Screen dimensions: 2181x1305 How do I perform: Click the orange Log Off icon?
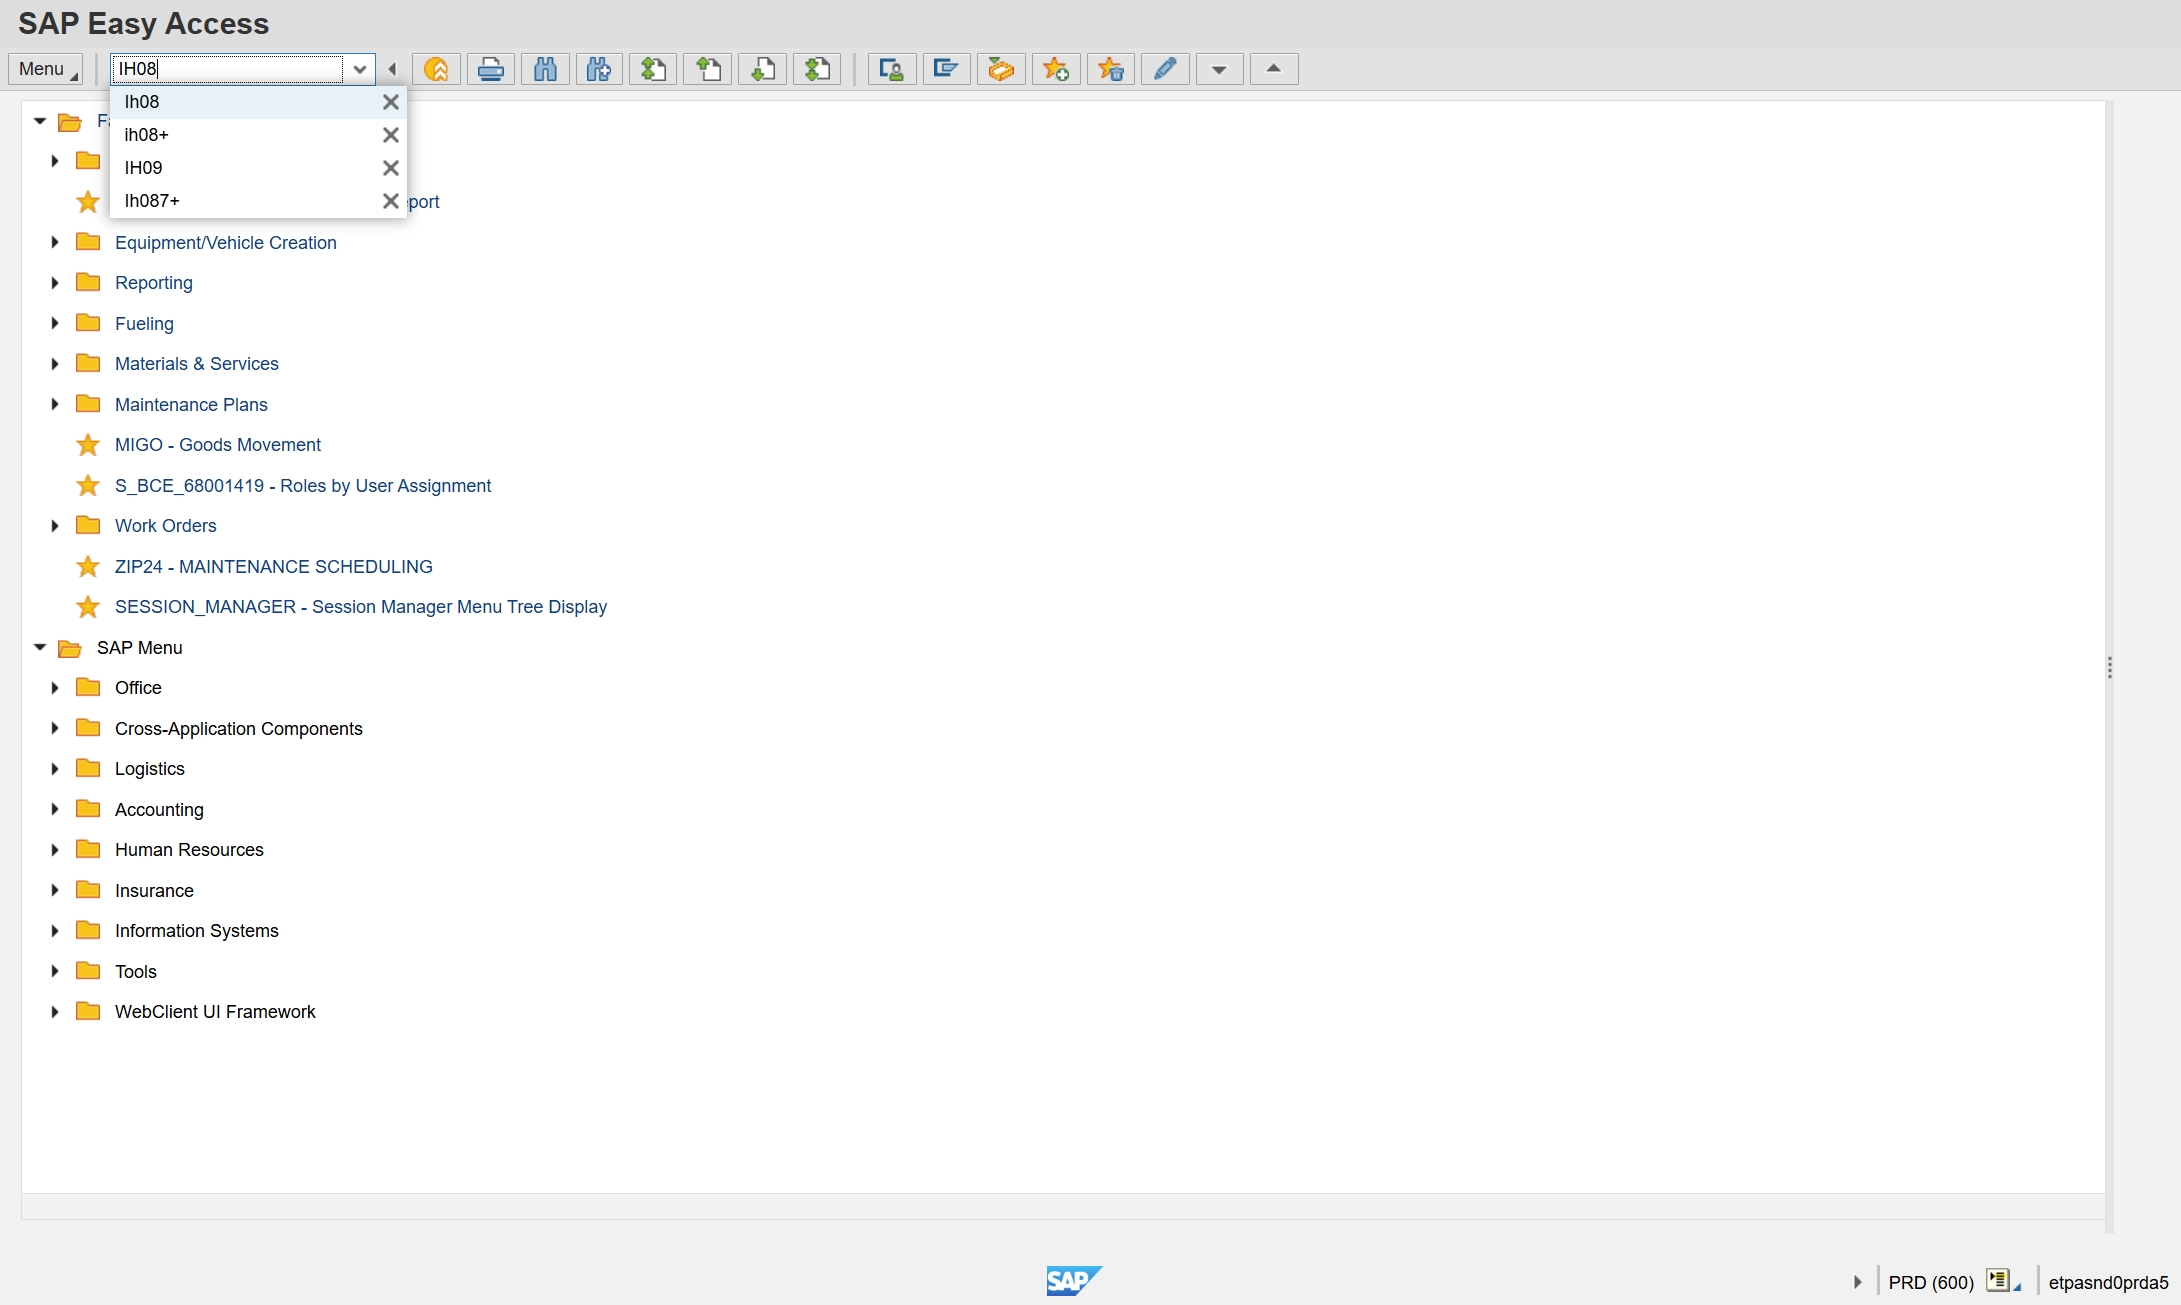click(x=436, y=69)
